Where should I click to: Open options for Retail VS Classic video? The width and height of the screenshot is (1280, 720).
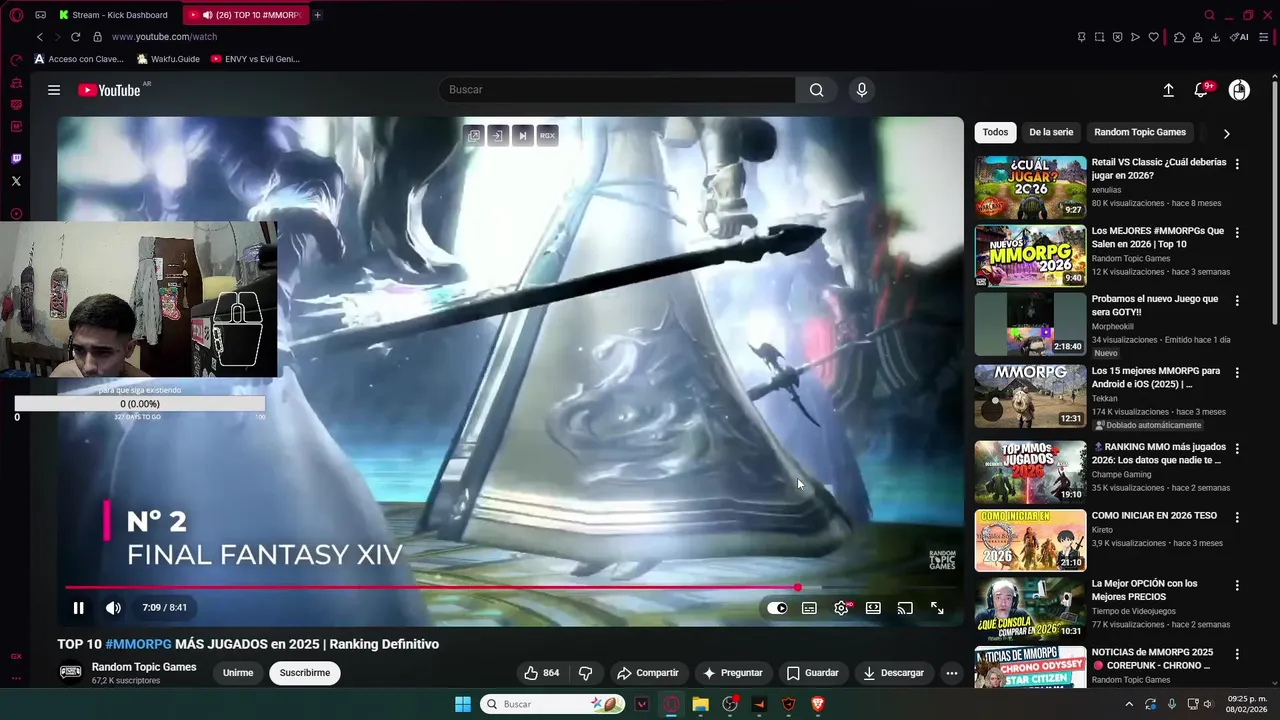1237,164
